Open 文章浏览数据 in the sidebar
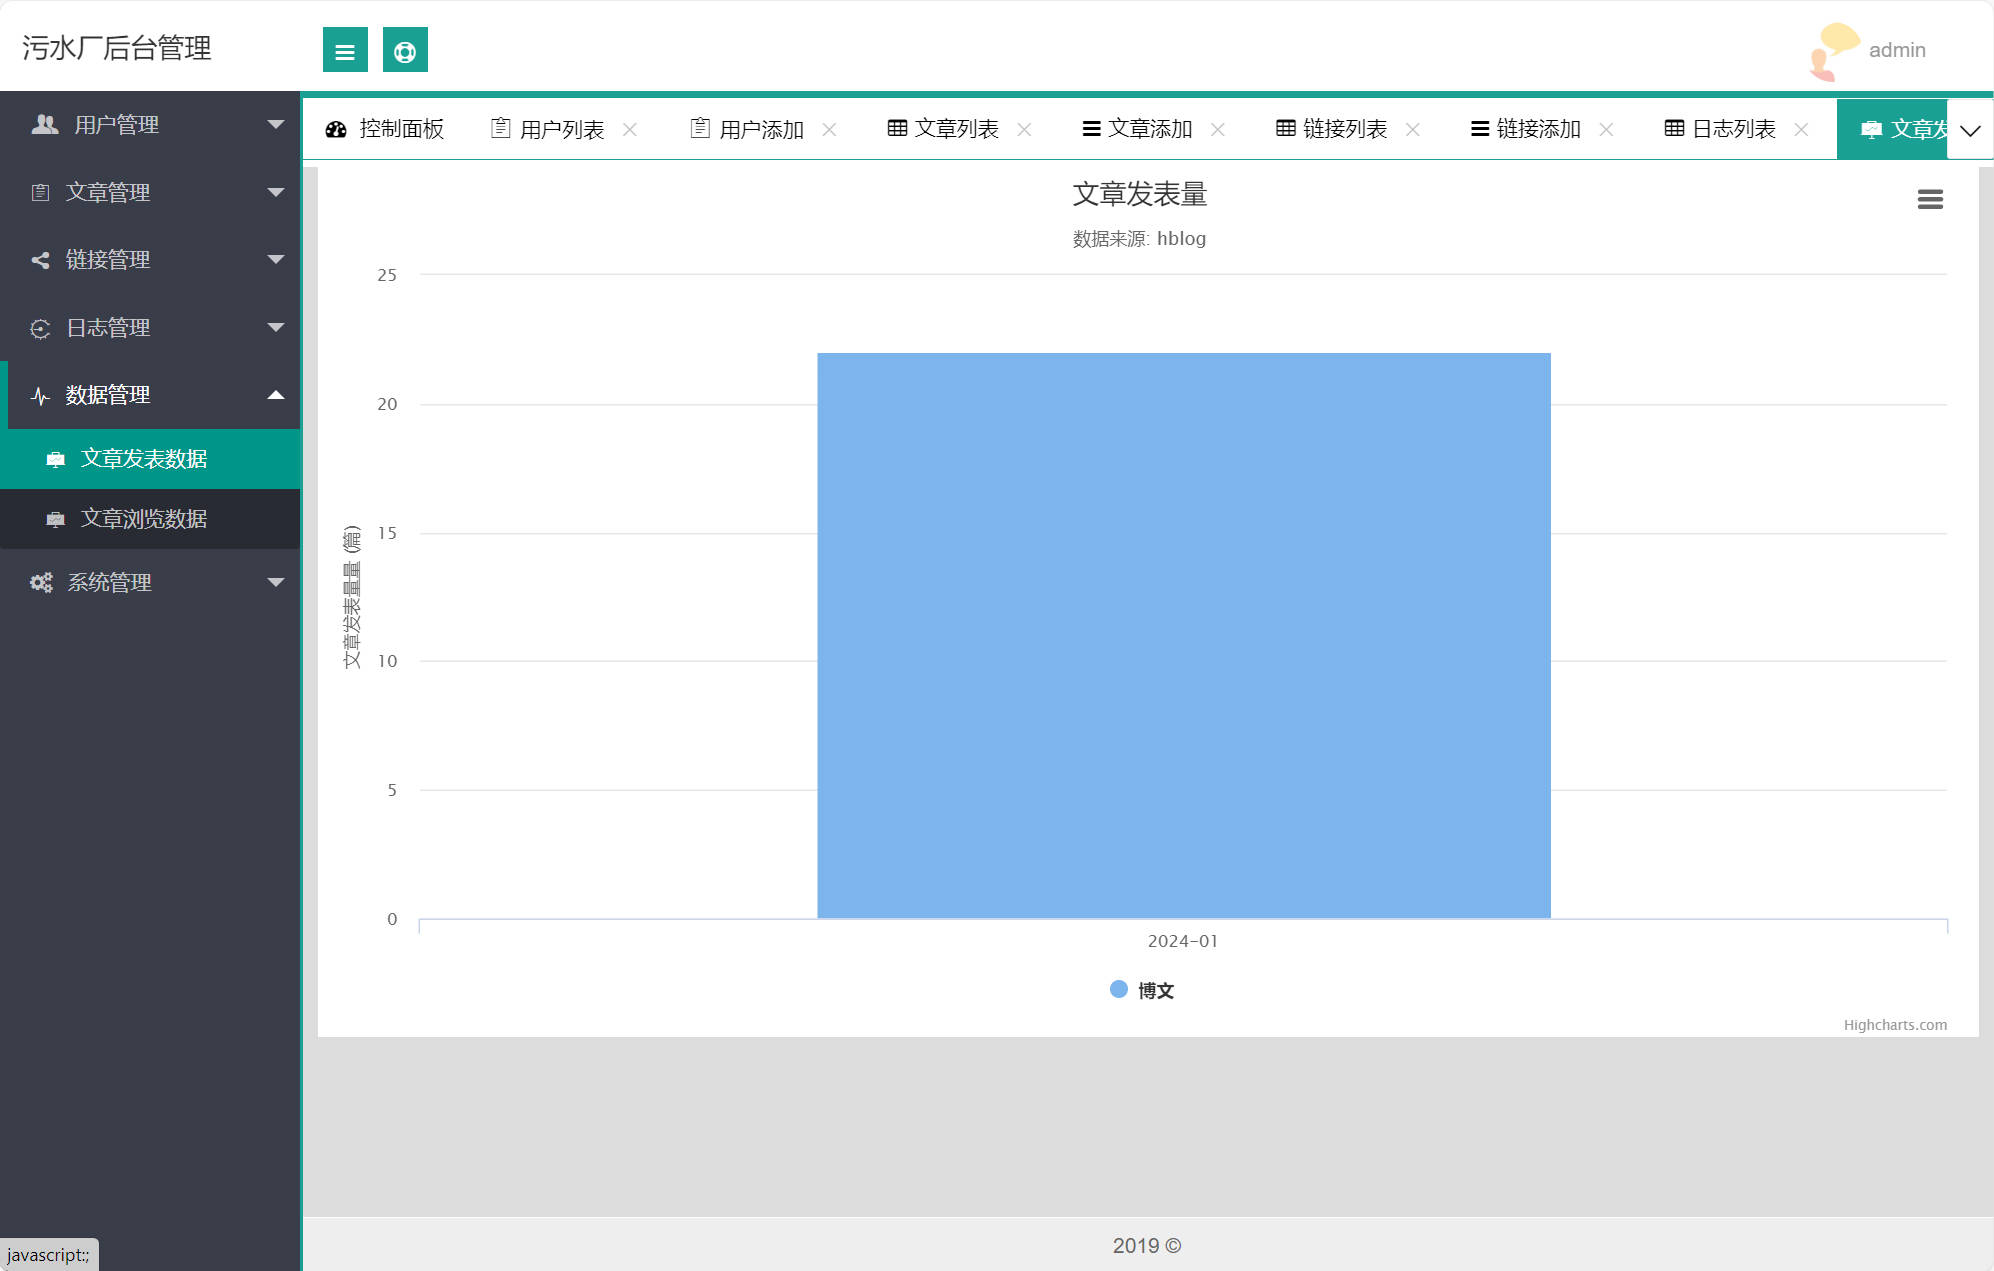Screen dimensions: 1994x1271 click(144, 519)
